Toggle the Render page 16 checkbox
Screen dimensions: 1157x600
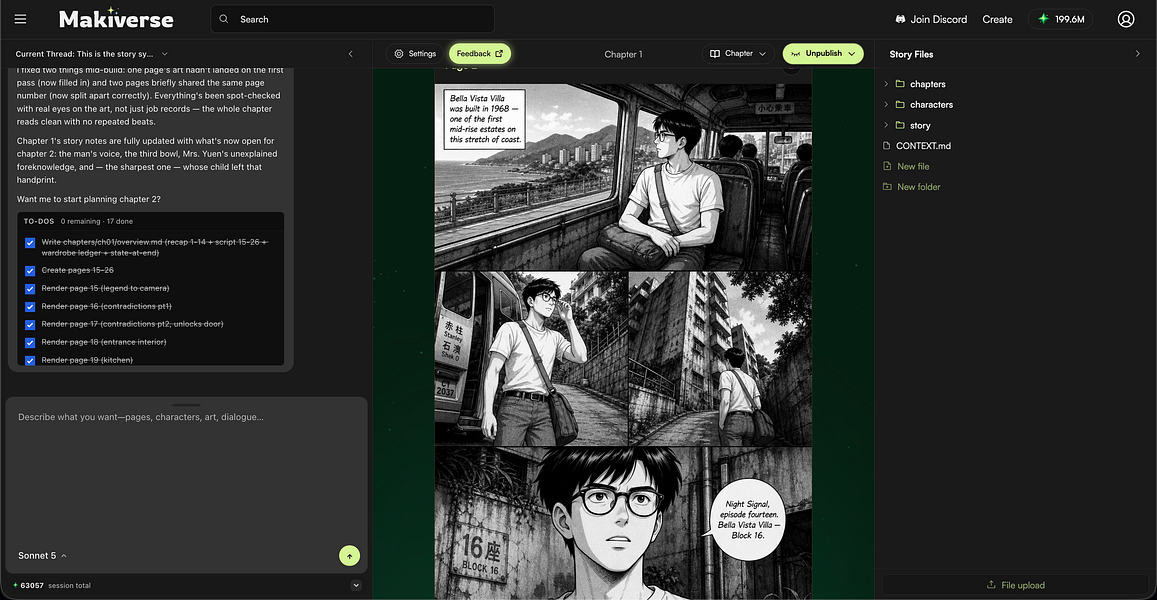[30, 307]
